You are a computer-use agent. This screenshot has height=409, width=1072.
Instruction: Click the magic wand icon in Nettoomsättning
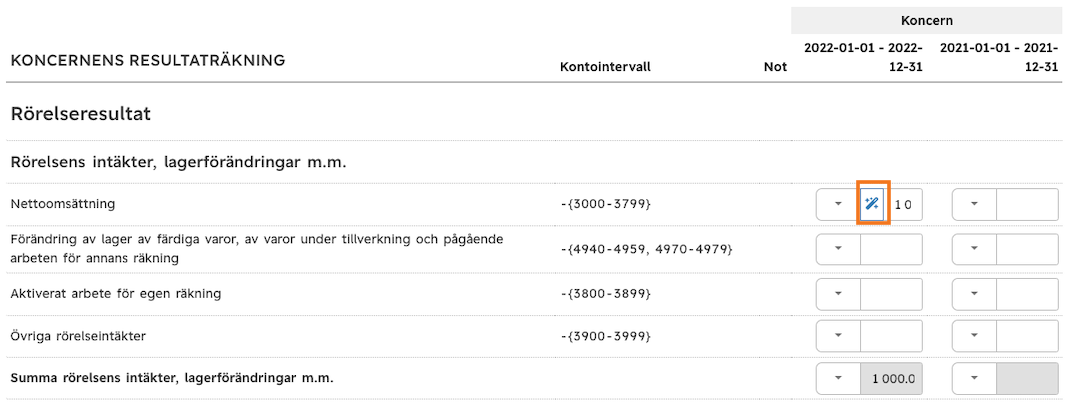[872, 203]
